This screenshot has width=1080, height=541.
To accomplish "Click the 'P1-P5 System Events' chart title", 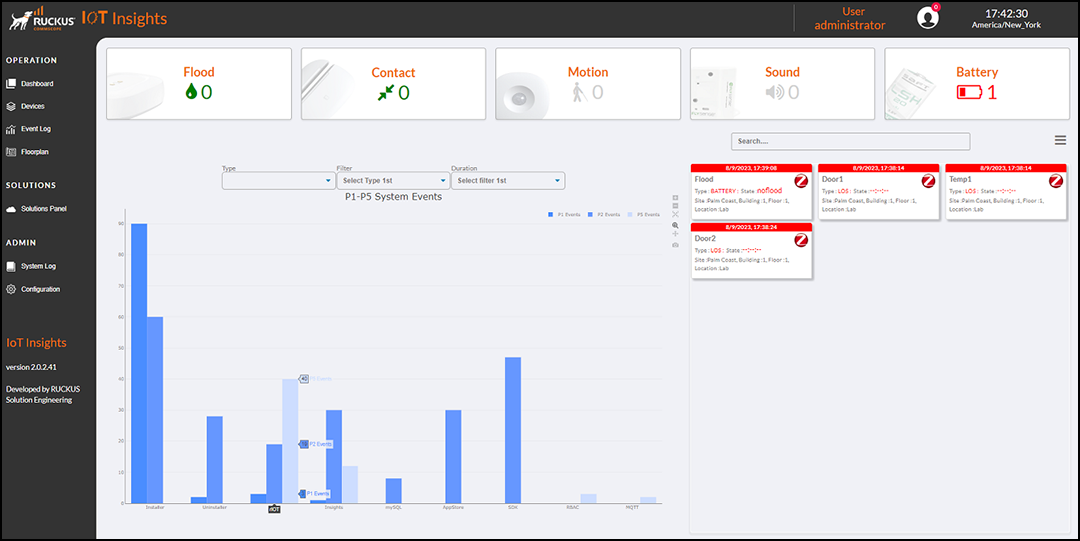I will [x=393, y=196].
